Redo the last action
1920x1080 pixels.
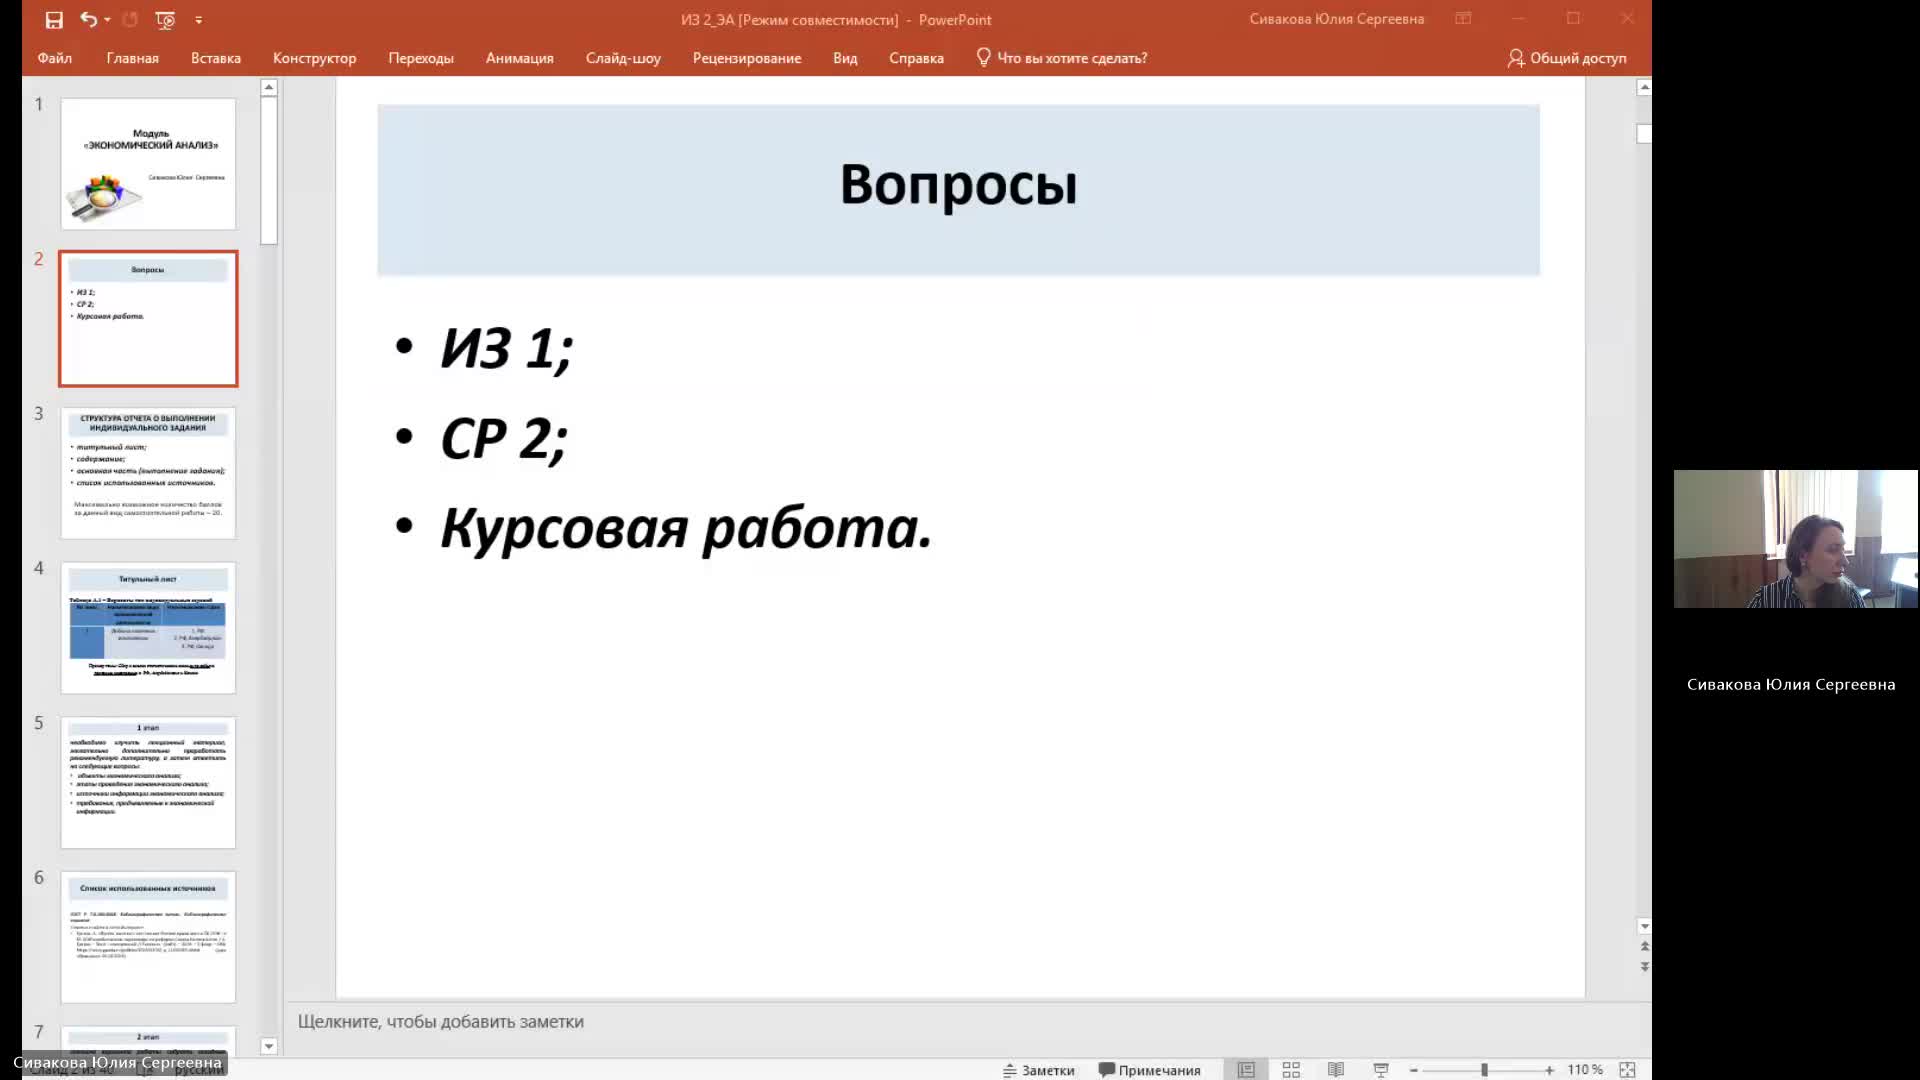(x=130, y=19)
